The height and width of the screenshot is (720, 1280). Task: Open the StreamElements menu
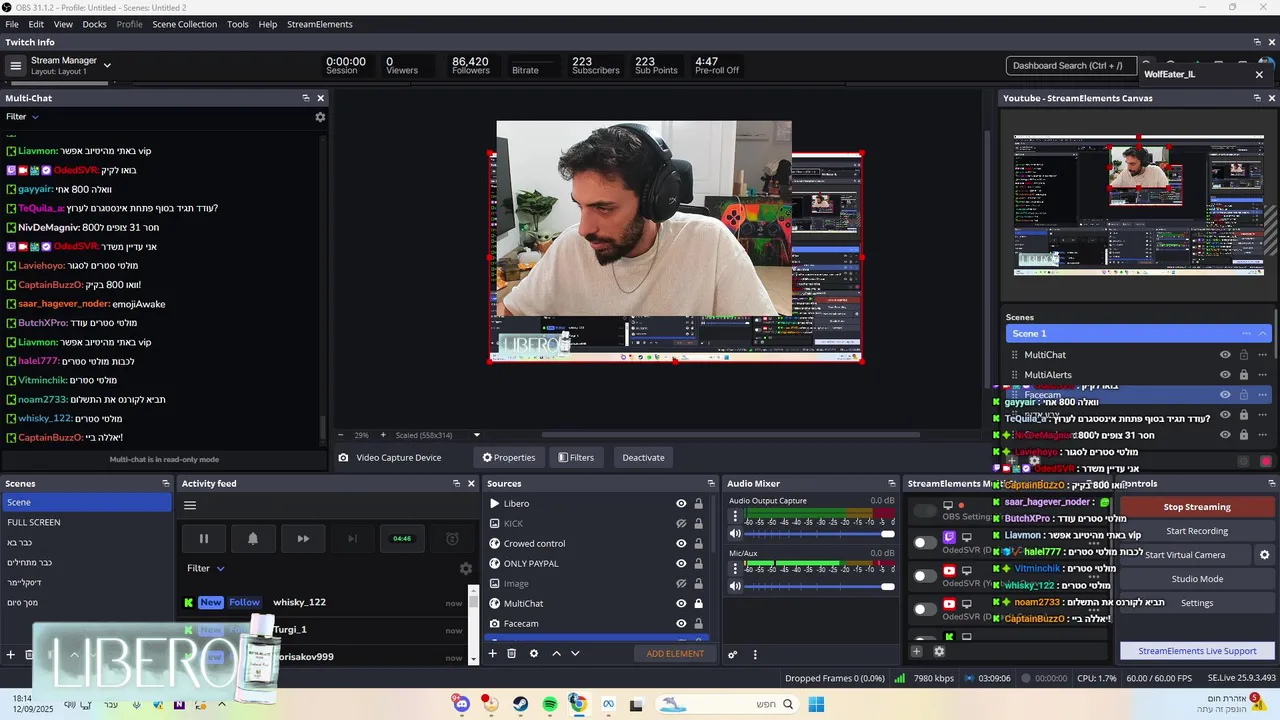(x=320, y=24)
